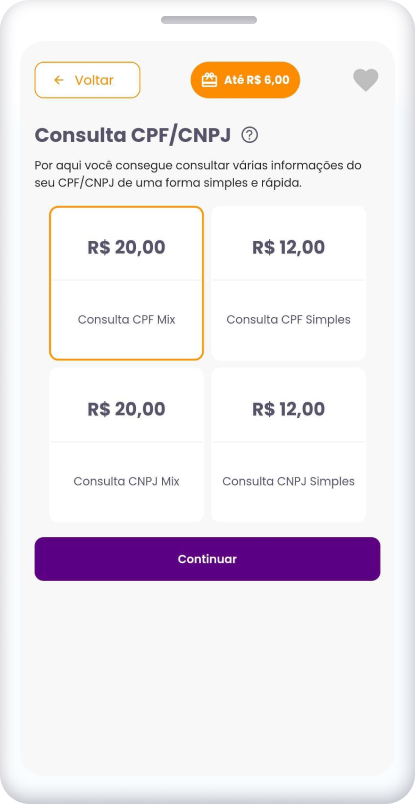Click the divider line inside CNPJ Simples card
This screenshot has width=415, height=804.
(289, 441)
